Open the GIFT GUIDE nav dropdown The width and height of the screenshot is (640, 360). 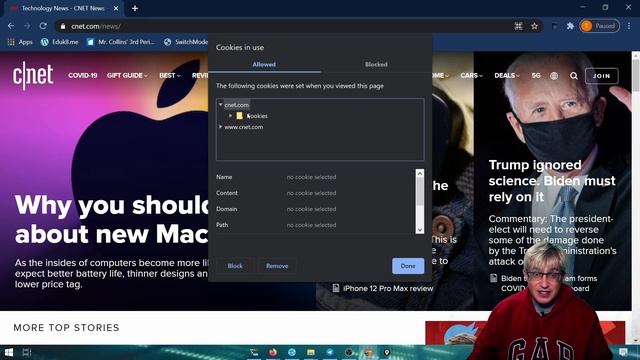click(x=127, y=76)
